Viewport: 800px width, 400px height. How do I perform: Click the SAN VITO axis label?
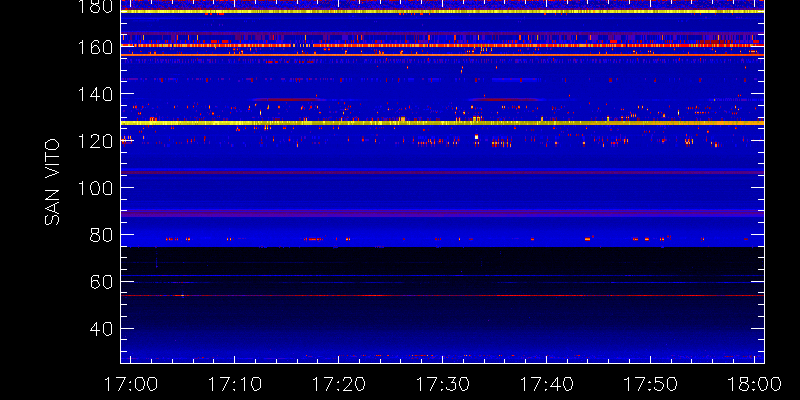(52, 182)
